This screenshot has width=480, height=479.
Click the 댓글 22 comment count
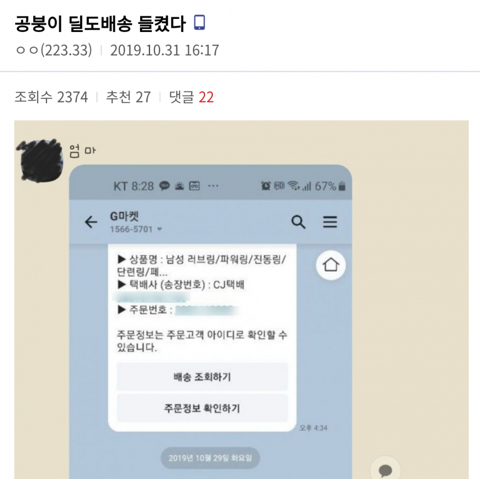point(191,97)
